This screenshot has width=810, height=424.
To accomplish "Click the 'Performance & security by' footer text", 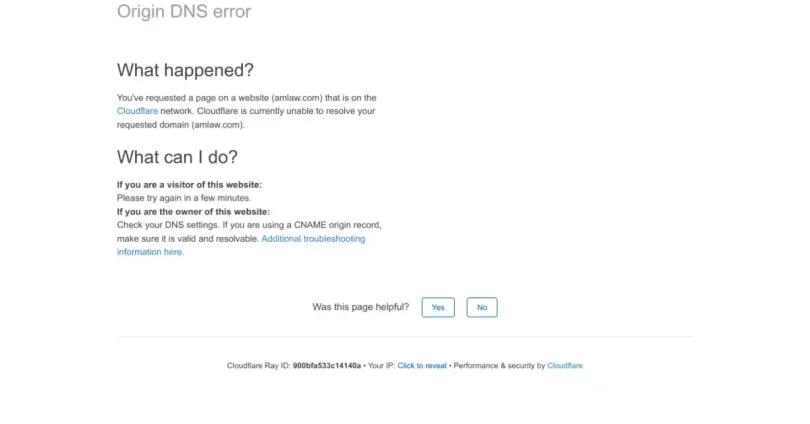I will 499,366.
